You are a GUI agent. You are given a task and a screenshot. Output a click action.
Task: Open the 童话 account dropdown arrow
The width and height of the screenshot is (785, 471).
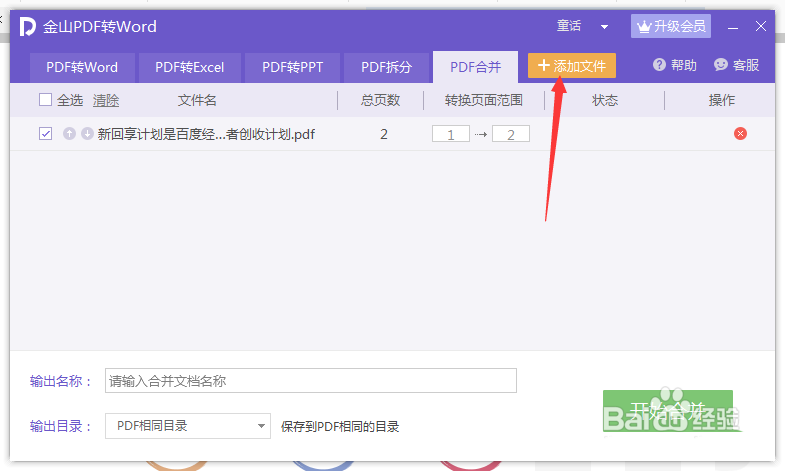pos(604,27)
